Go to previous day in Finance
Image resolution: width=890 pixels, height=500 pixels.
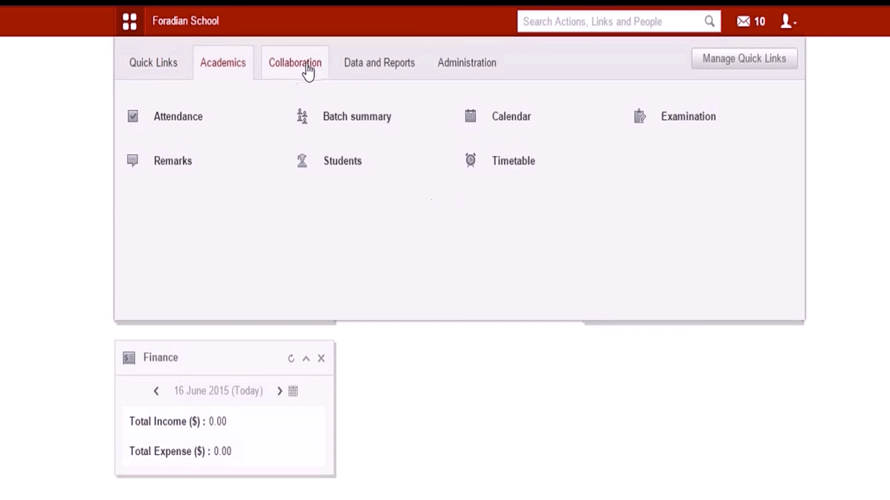coord(156,391)
